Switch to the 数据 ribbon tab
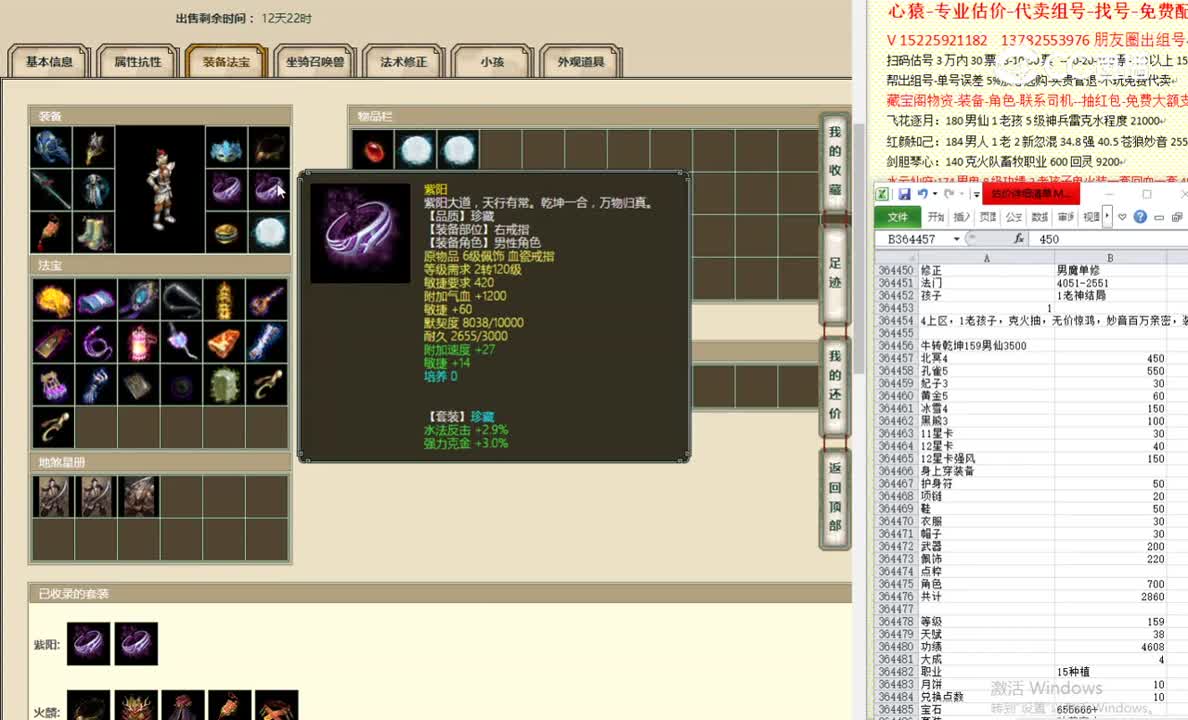Viewport: 1188px width, 720px height. pyautogui.click(x=1037, y=217)
